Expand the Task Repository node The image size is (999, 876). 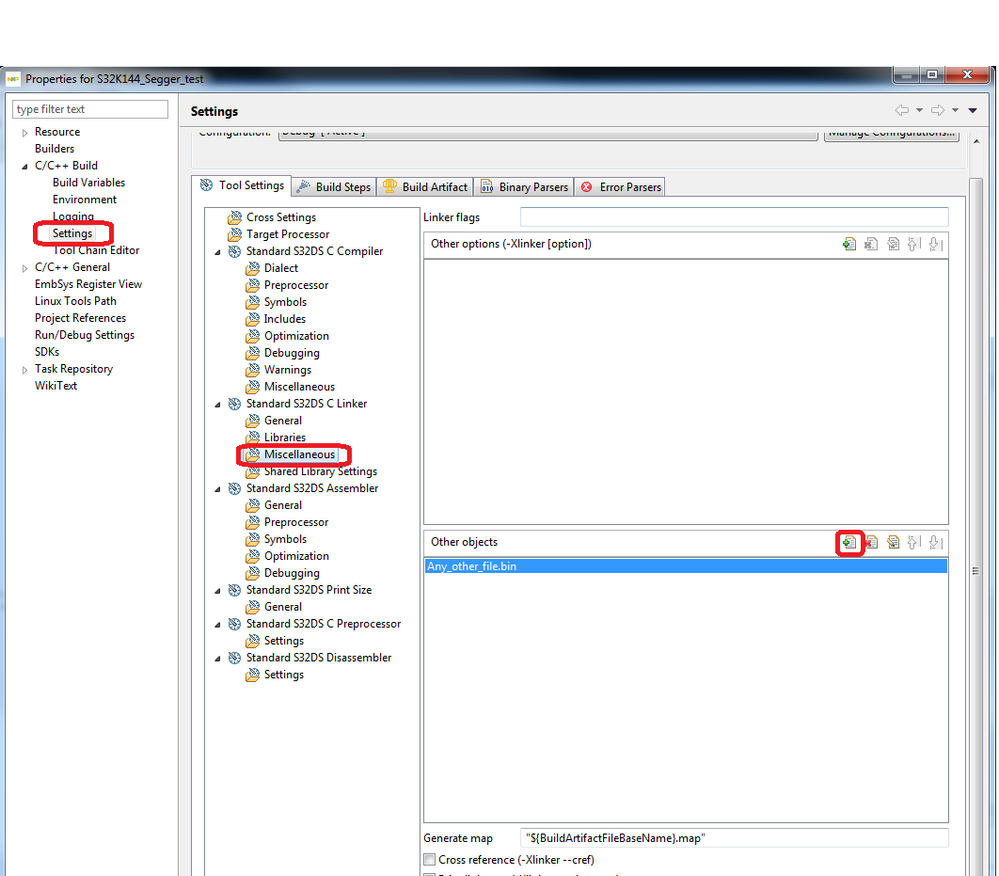tap(25, 370)
